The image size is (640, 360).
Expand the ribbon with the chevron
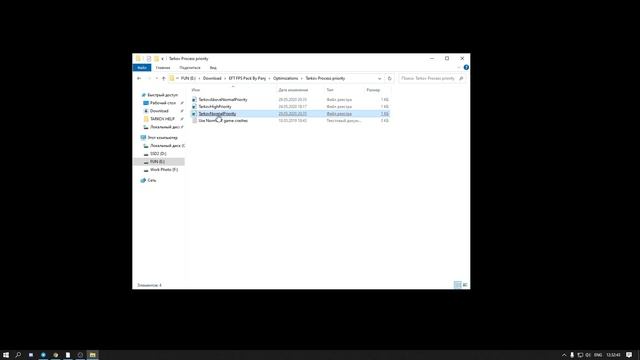coord(459,68)
